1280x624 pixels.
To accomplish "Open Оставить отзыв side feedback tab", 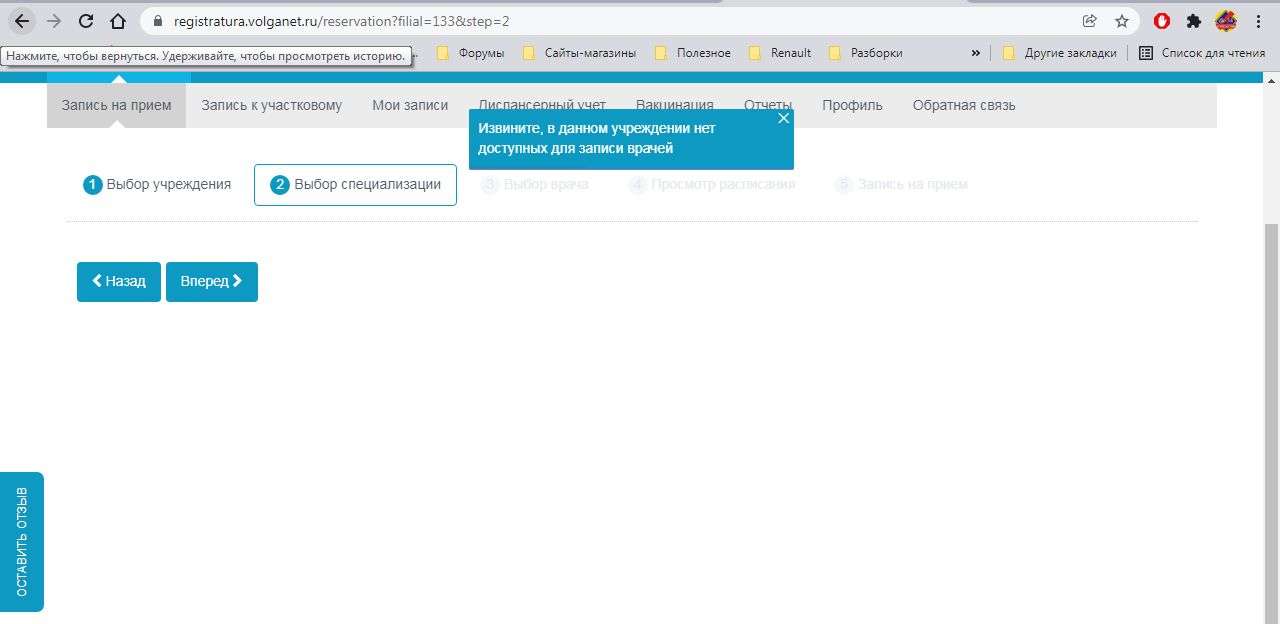I will click(22, 541).
